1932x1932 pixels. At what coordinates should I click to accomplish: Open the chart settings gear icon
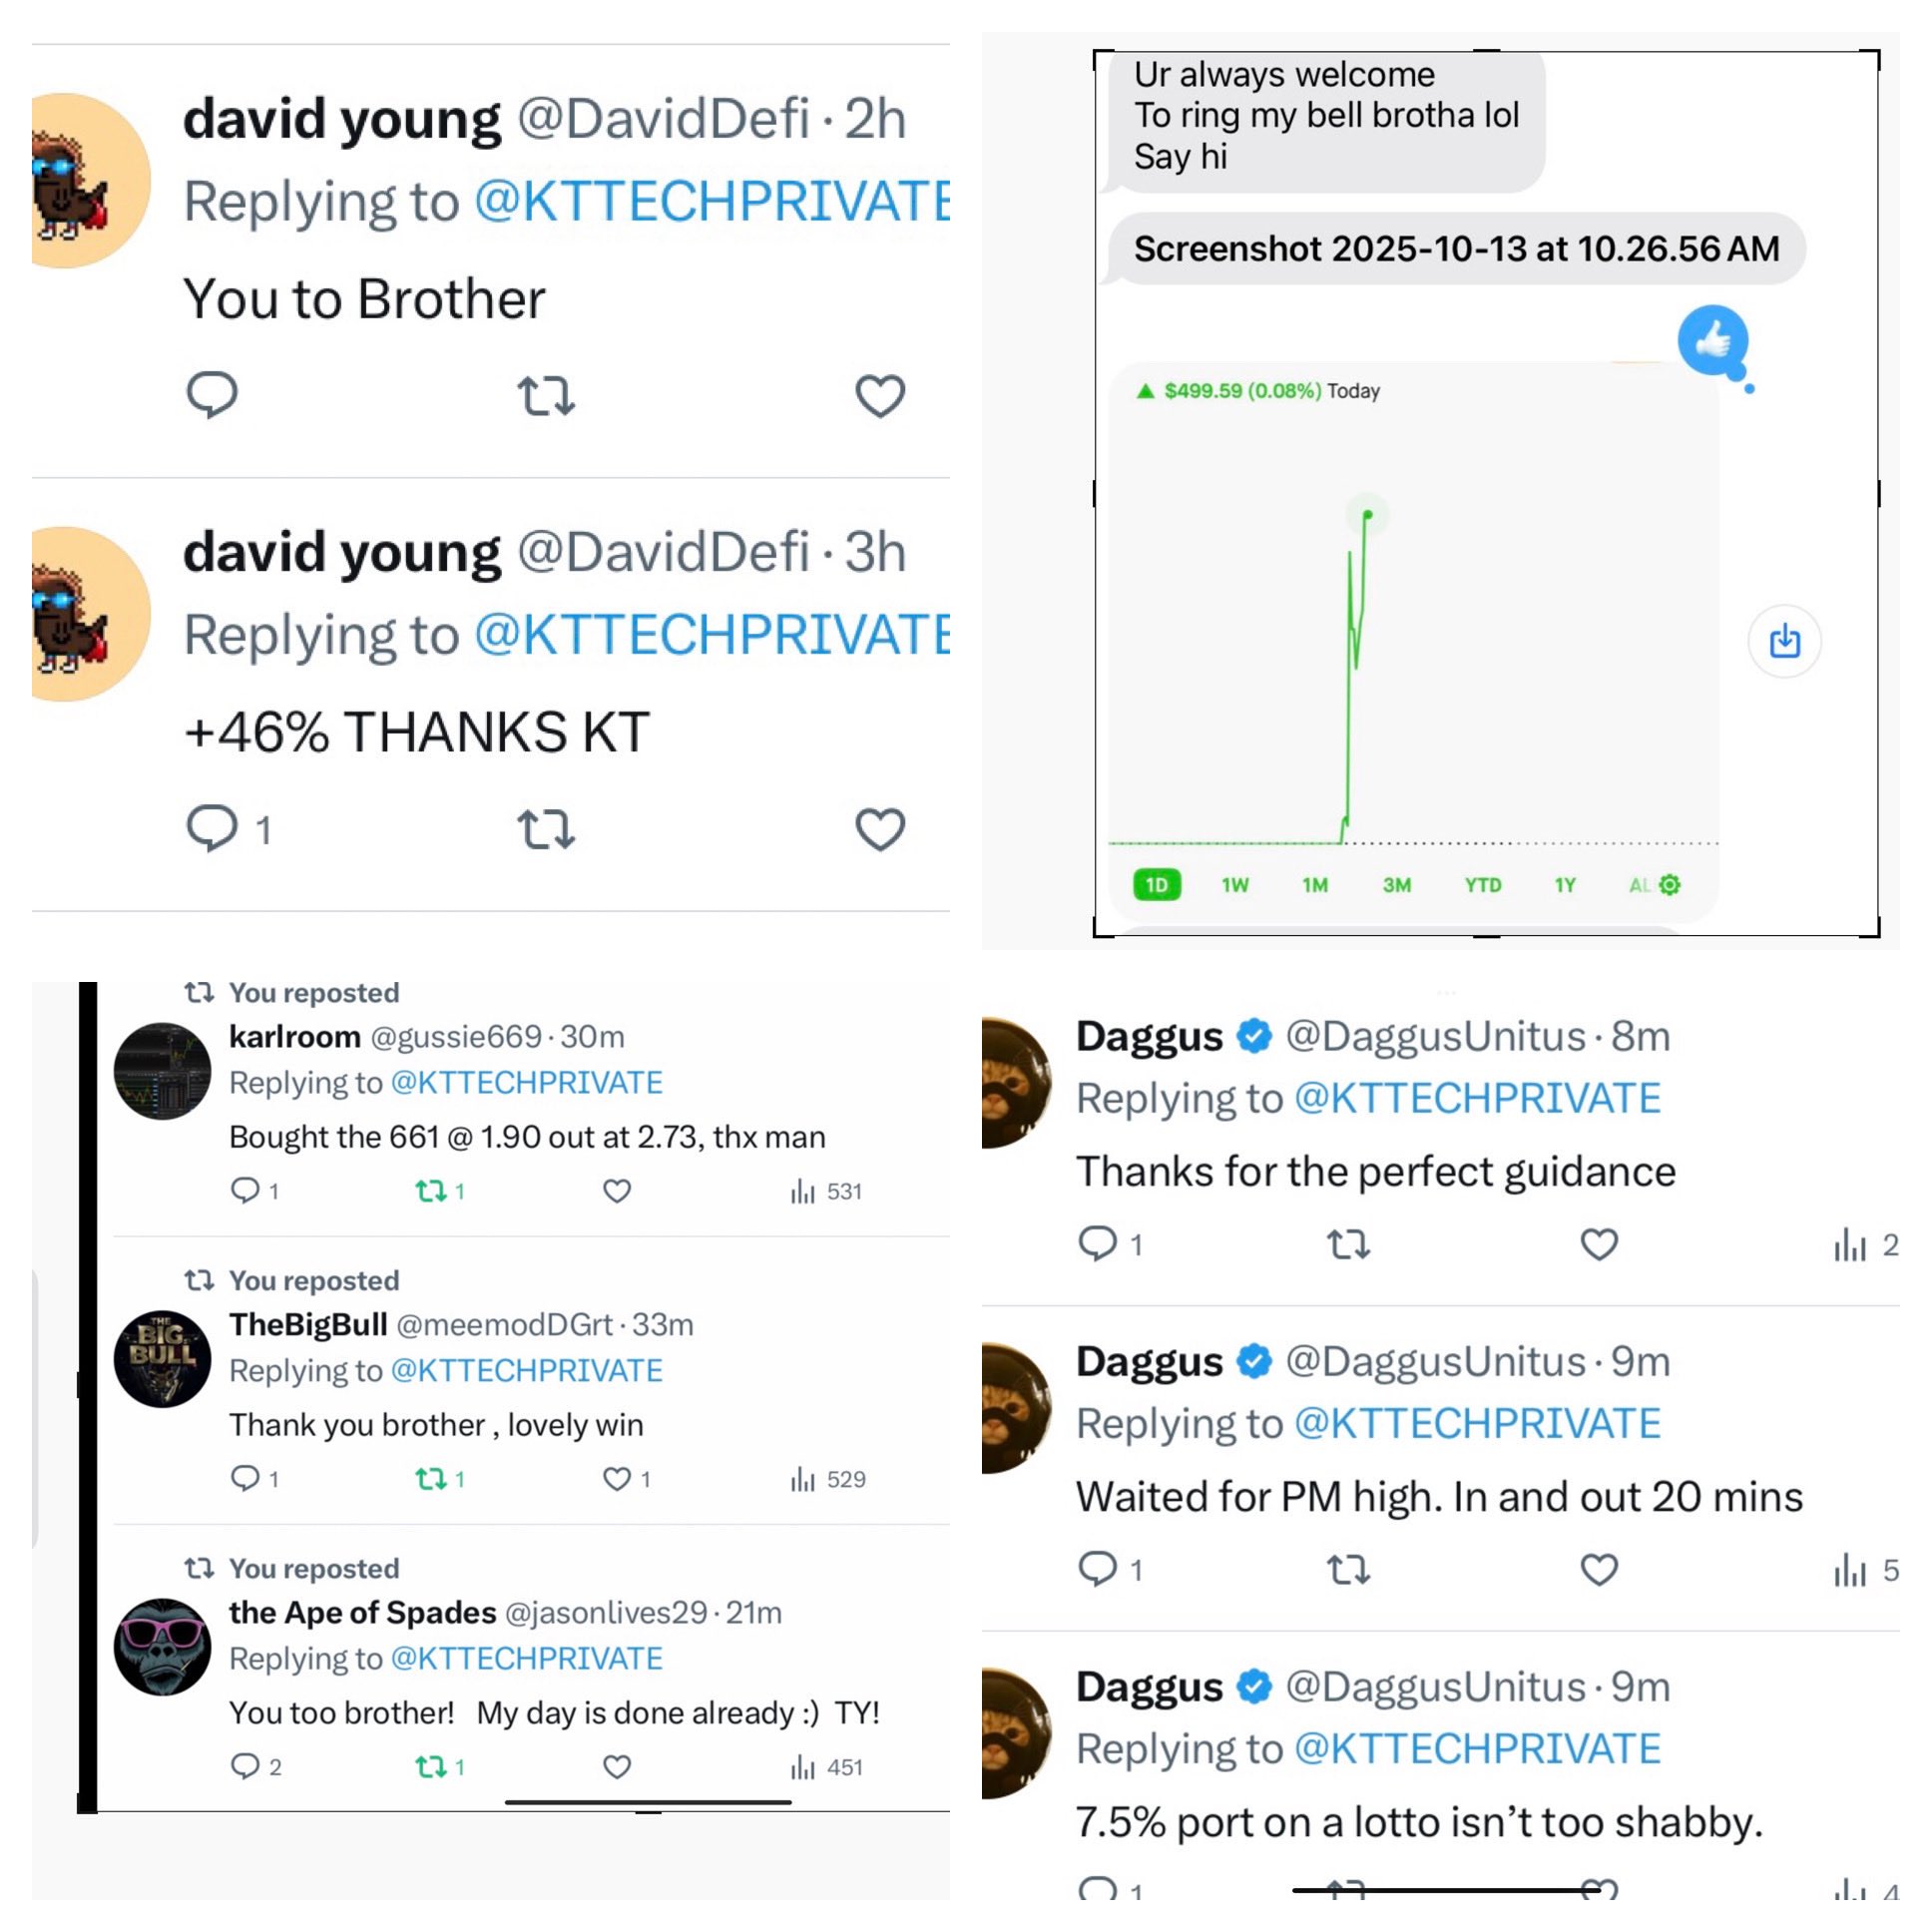point(1669,885)
